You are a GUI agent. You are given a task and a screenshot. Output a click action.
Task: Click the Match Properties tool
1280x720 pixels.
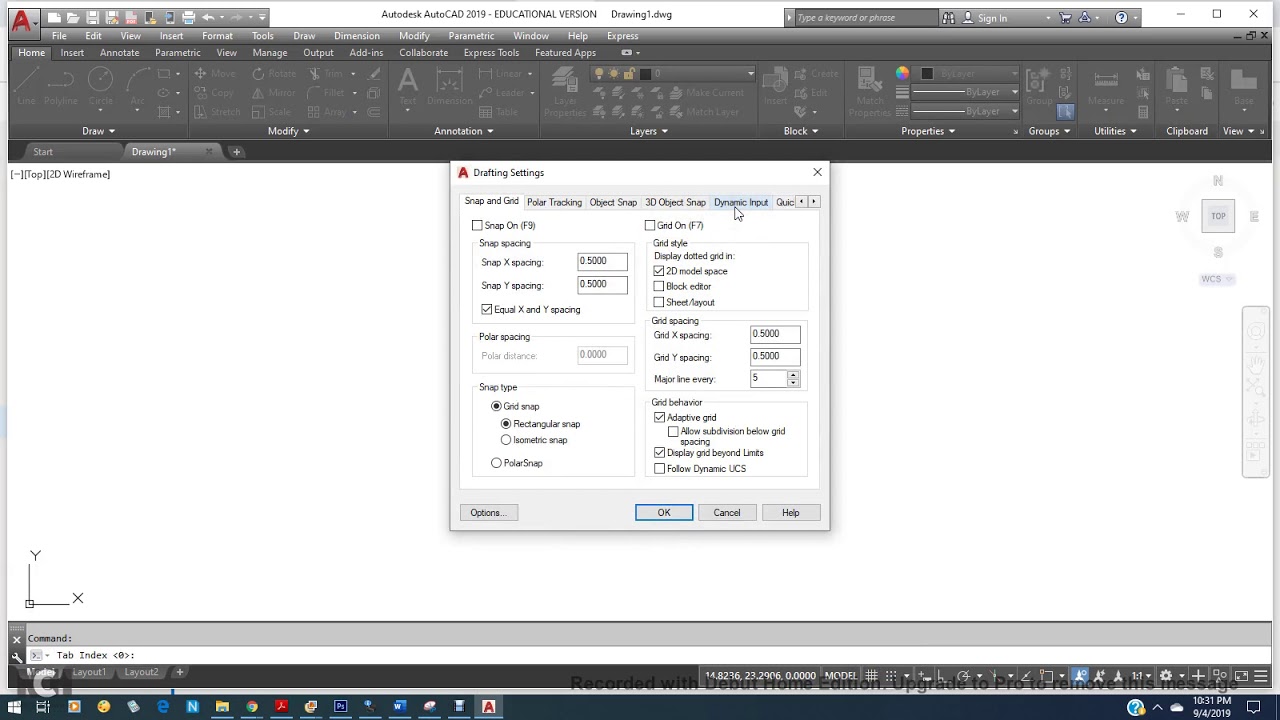(870, 92)
